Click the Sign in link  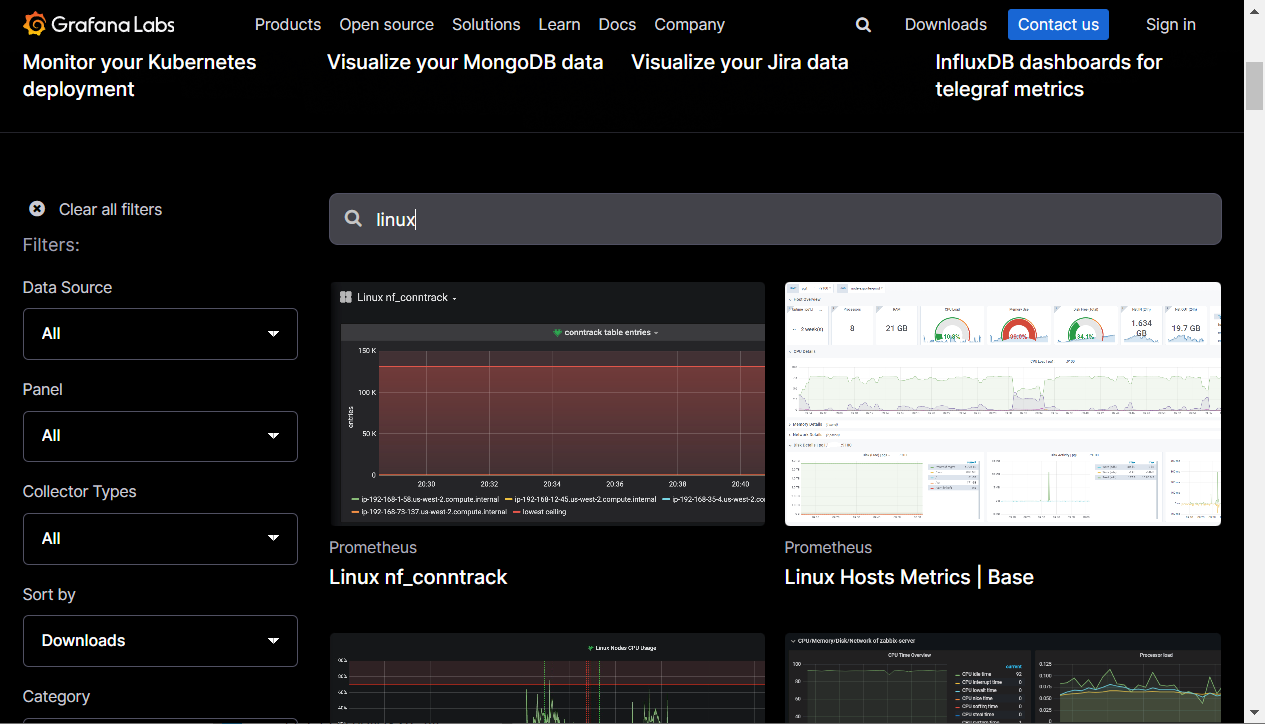tap(1170, 25)
